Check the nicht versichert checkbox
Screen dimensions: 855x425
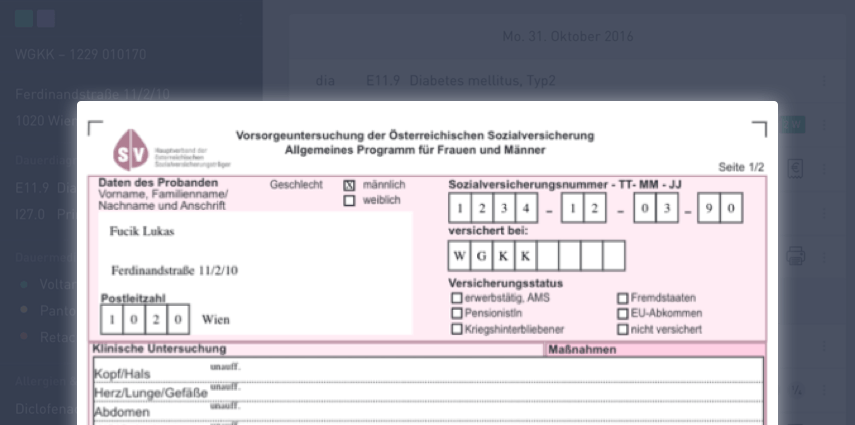click(623, 330)
